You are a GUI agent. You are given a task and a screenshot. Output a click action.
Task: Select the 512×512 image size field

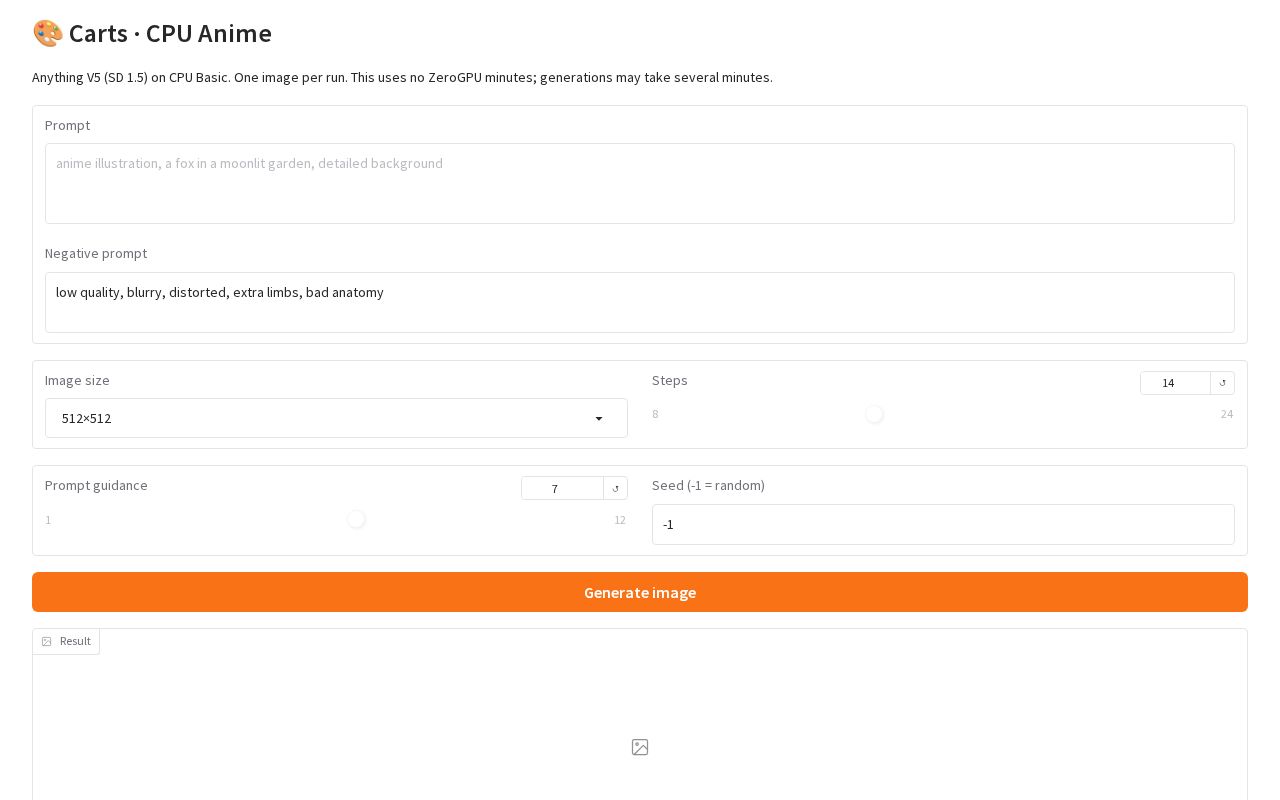tap(336, 418)
